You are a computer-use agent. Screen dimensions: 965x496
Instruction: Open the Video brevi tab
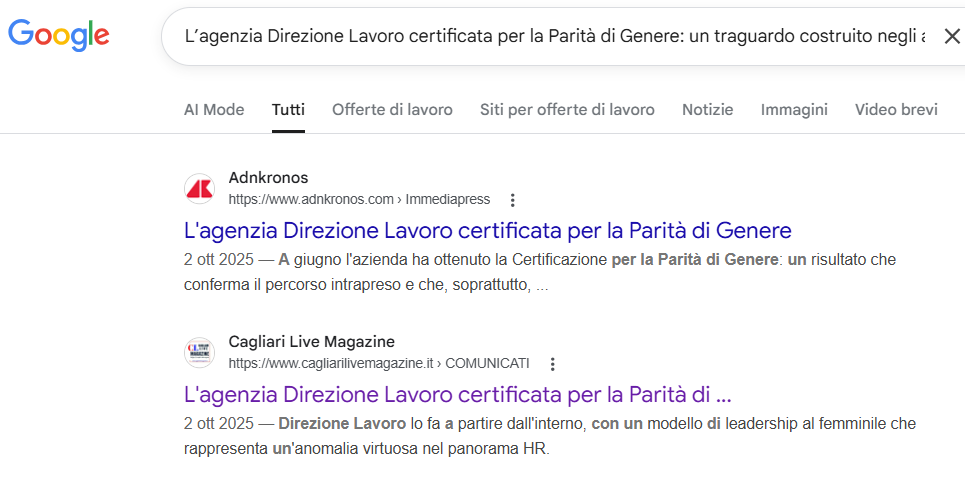click(x=896, y=110)
